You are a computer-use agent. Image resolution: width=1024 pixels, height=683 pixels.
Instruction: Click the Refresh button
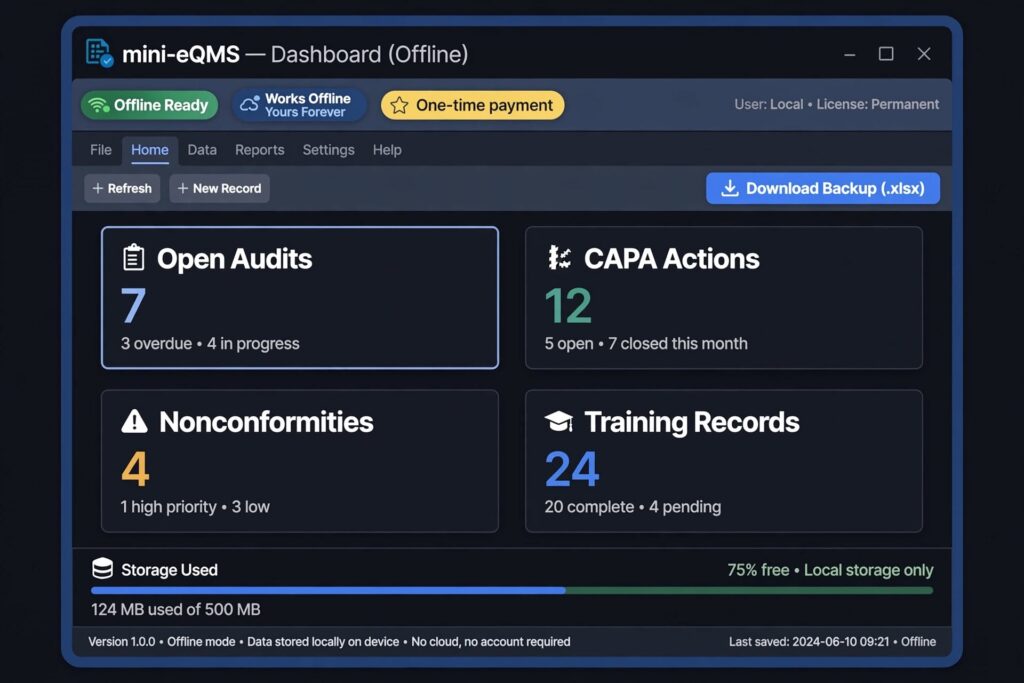click(122, 188)
